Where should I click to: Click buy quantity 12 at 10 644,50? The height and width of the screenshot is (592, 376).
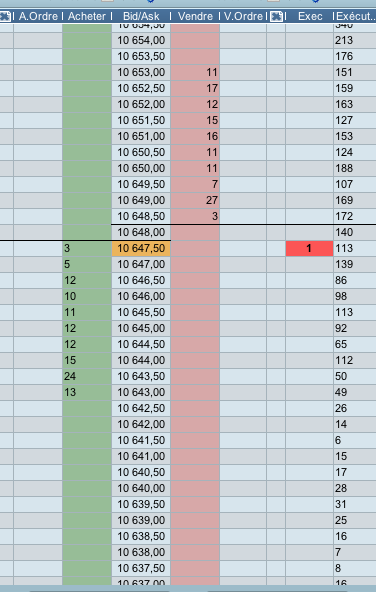coord(87,344)
